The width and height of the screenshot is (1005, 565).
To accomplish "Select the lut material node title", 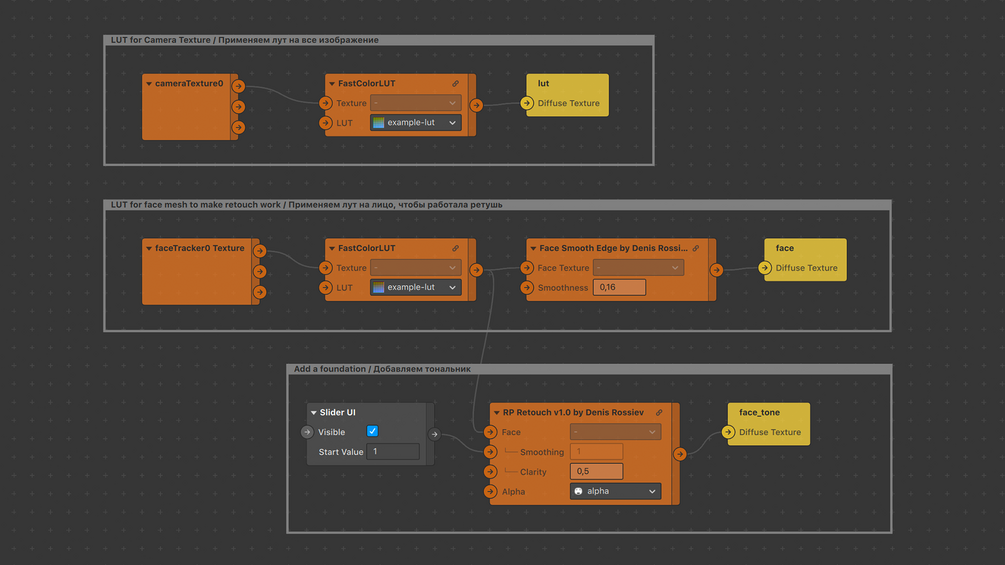I will (x=544, y=83).
